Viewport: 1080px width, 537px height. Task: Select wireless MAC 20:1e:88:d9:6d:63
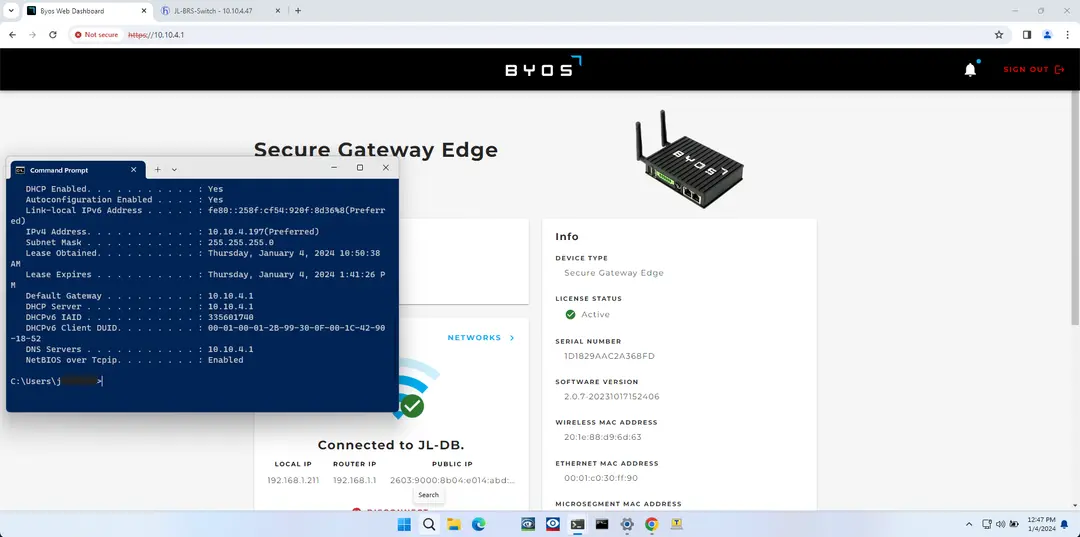point(603,437)
